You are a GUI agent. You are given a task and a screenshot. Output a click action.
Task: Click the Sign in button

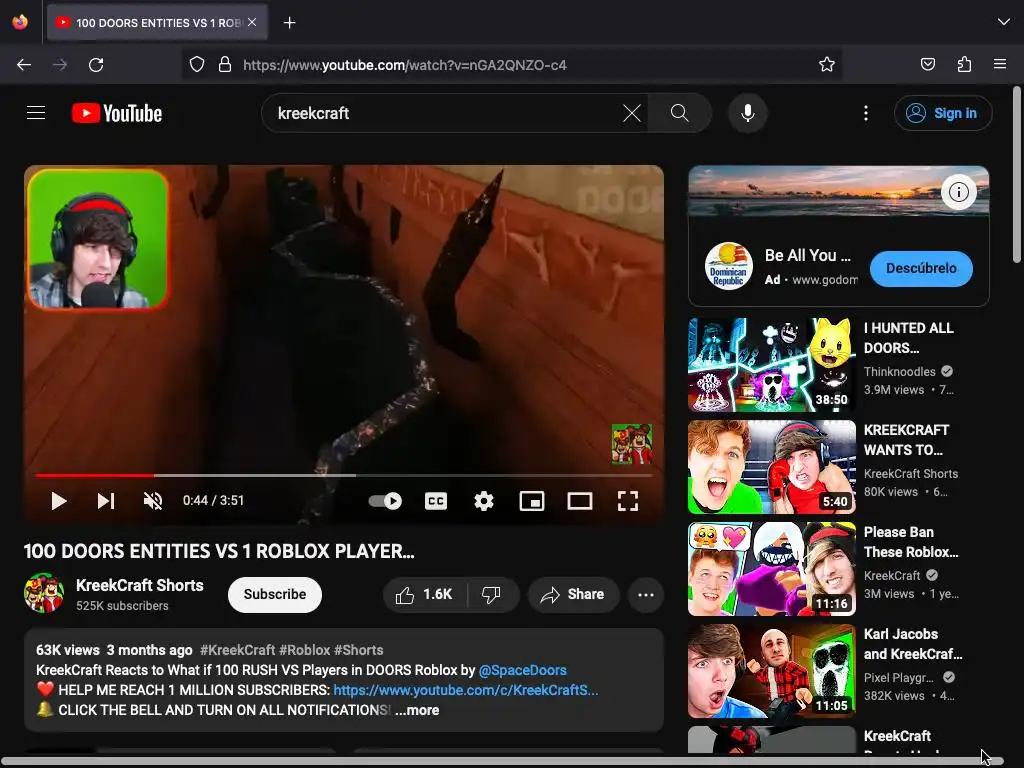point(943,113)
